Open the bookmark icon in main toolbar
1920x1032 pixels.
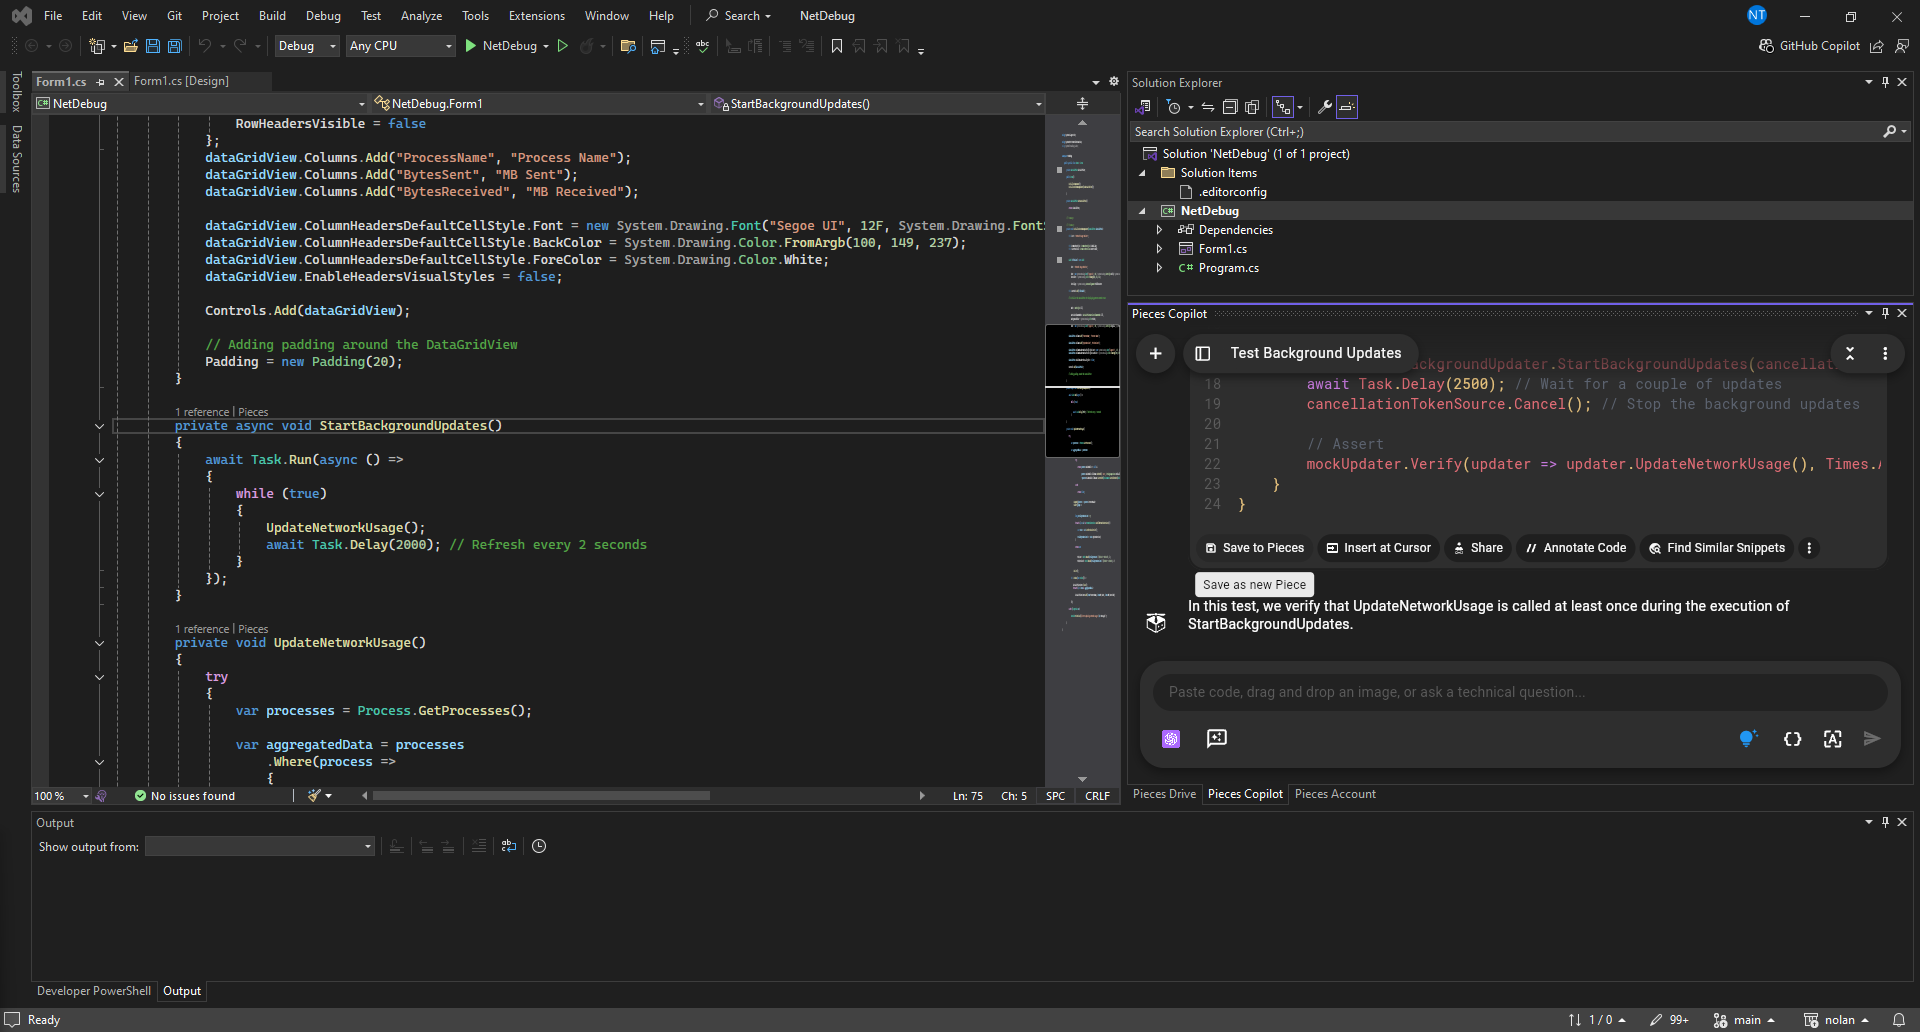(837, 46)
